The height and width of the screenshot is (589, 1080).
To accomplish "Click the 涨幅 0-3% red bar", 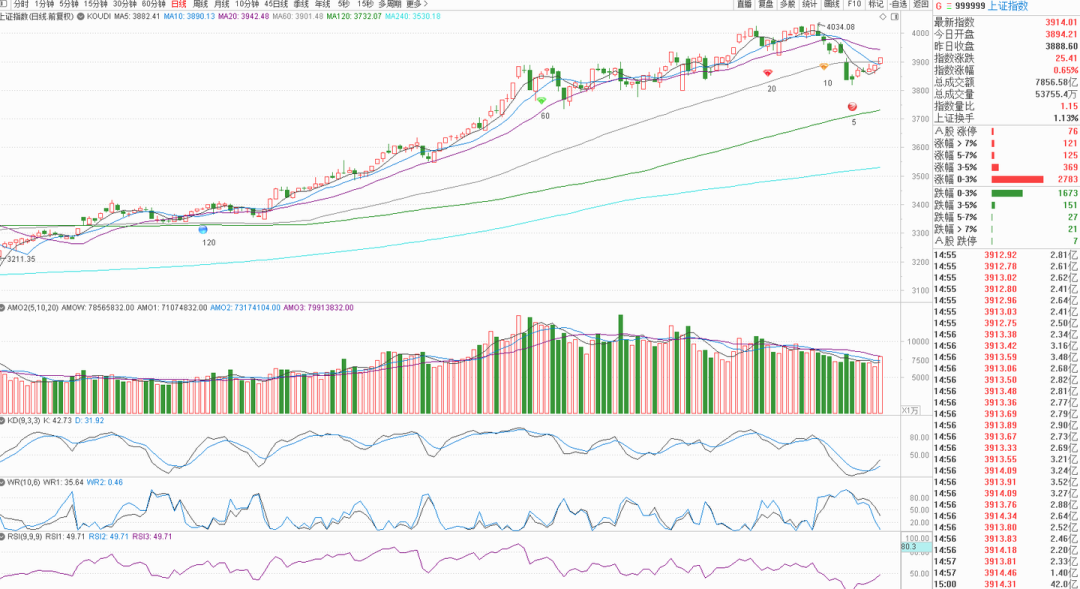I will click(x=1017, y=180).
